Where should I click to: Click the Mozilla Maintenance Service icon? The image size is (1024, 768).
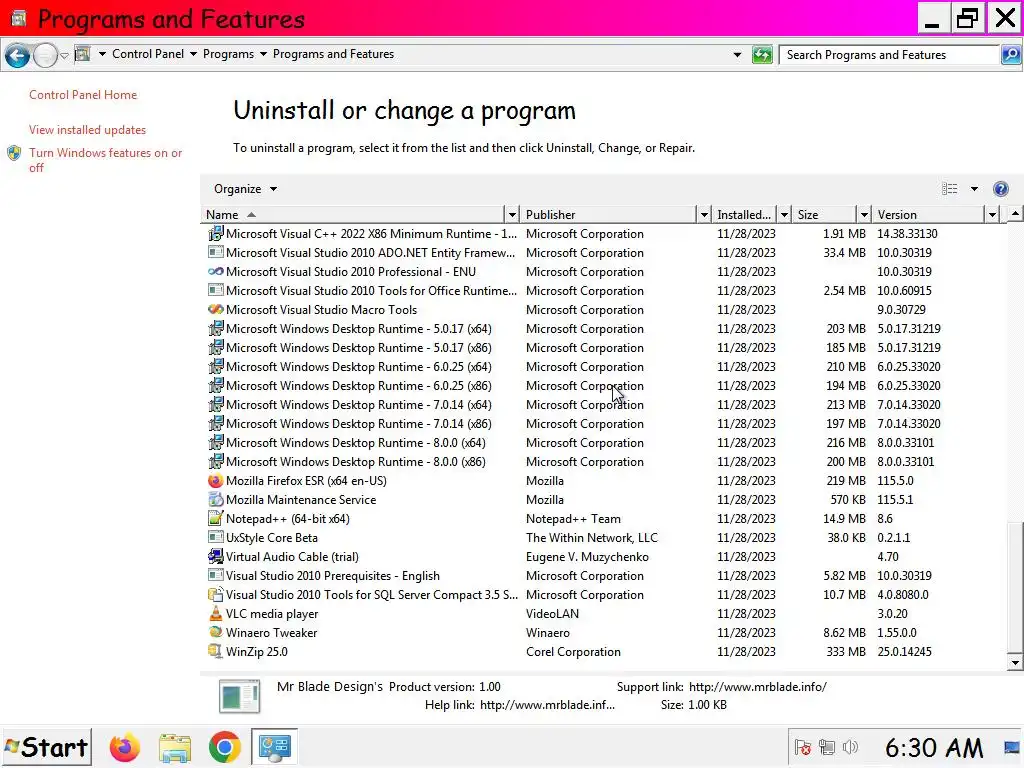click(x=216, y=500)
